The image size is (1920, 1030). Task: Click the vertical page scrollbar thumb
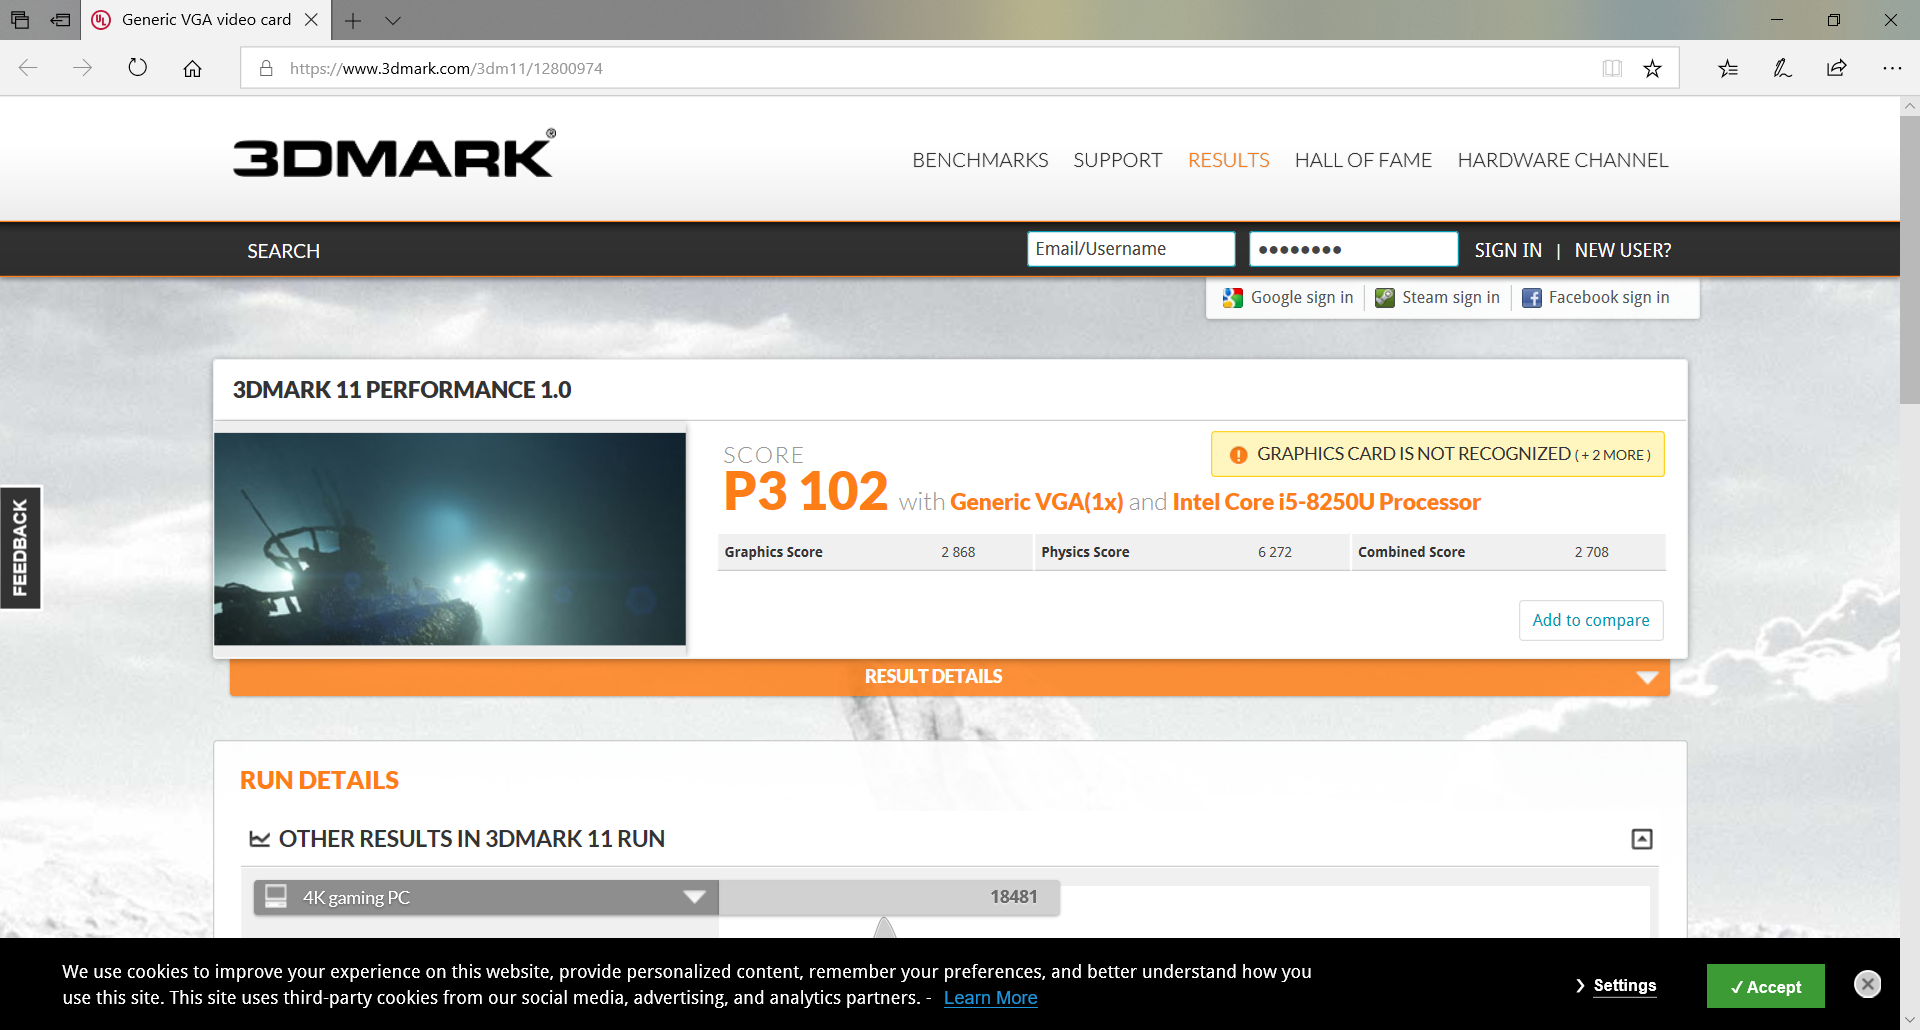[x=1910, y=260]
